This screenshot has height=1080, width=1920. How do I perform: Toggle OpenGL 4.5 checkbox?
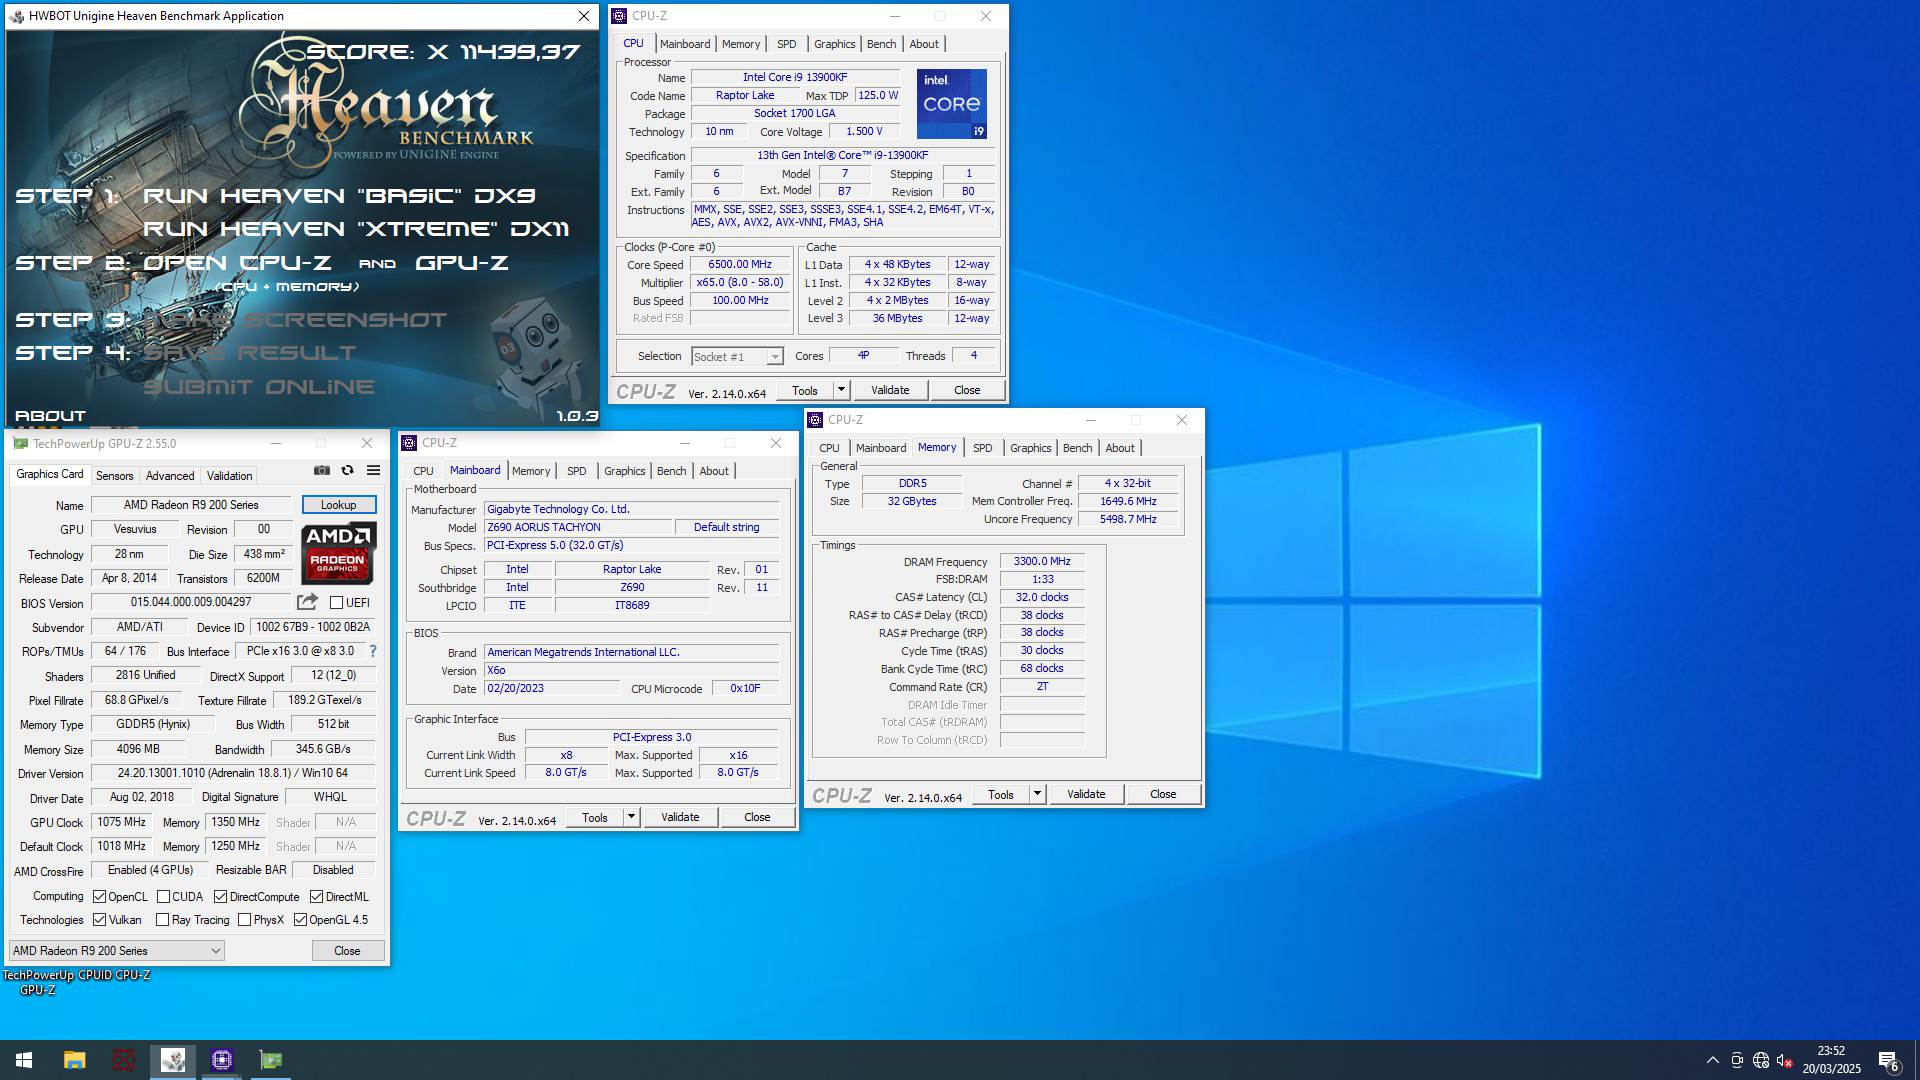point(300,920)
